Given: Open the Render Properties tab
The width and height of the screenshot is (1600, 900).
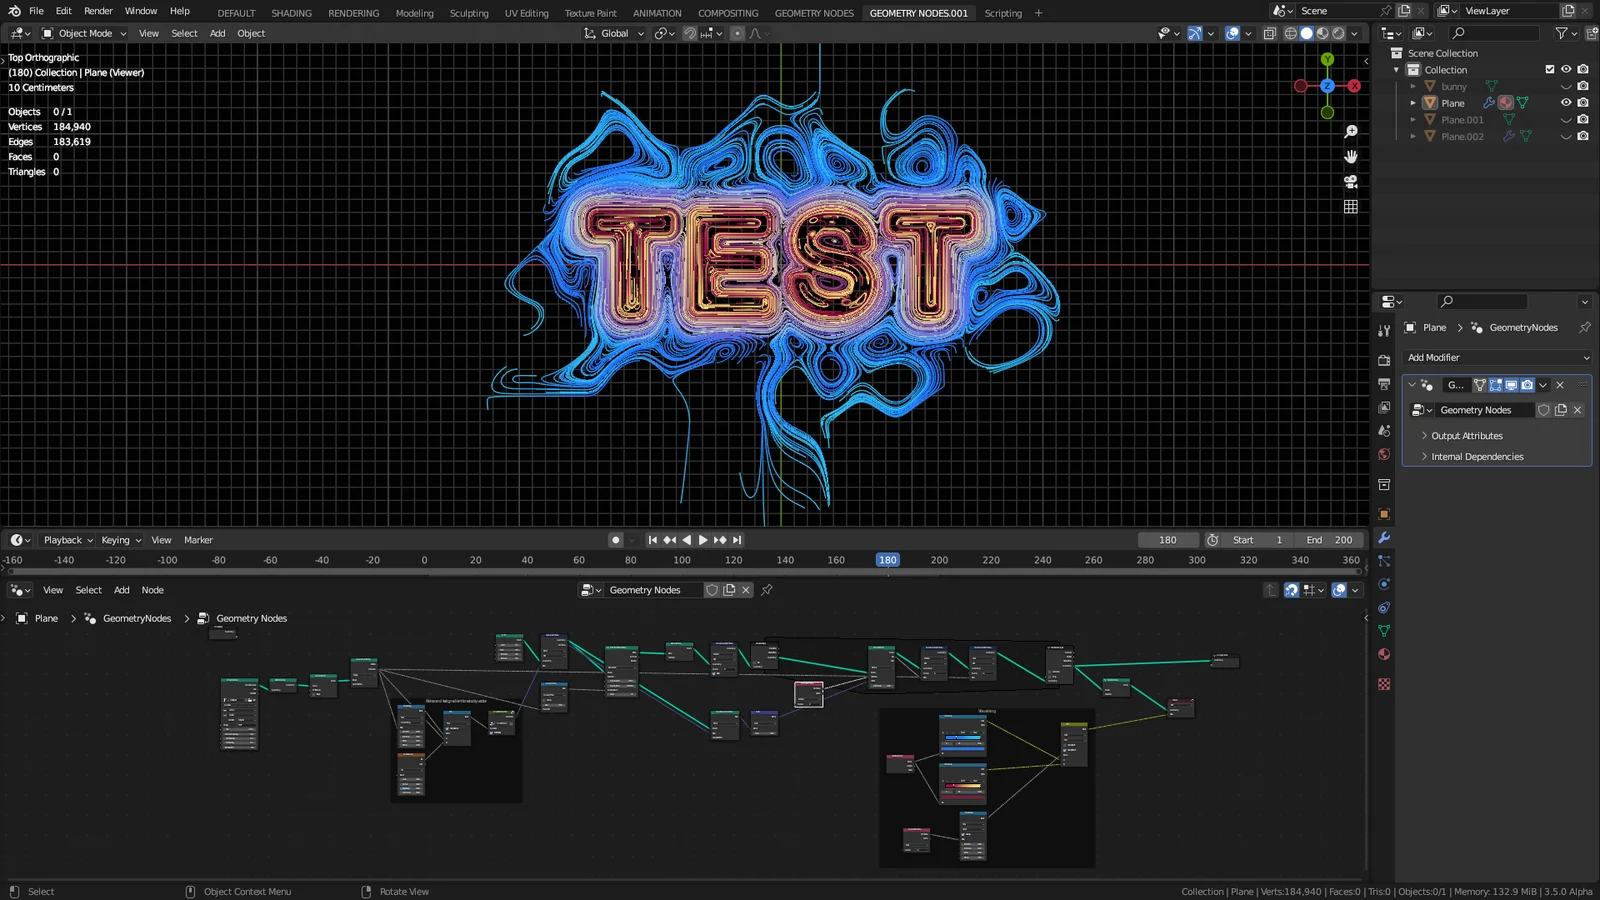Looking at the screenshot, I should pos(1384,360).
